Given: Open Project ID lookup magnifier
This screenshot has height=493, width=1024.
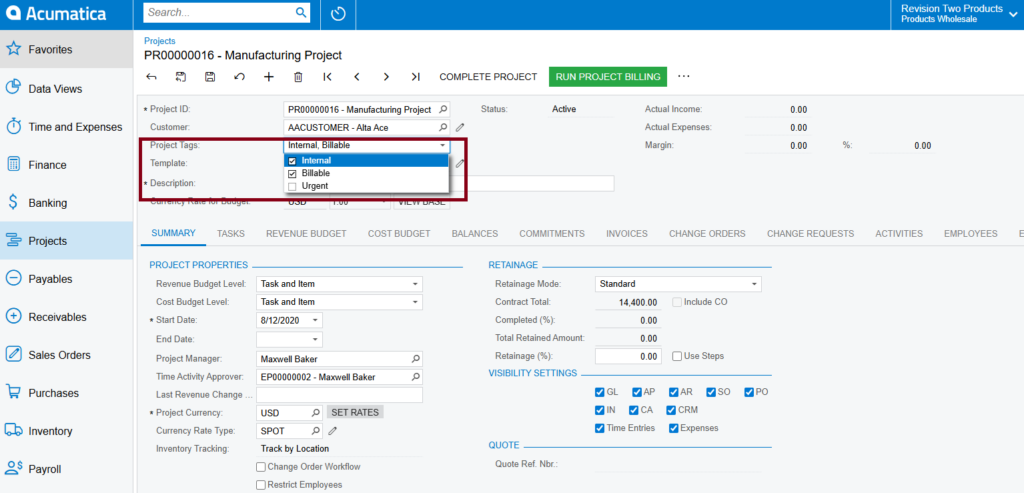Looking at the screenshot, I should [x=443, y=110].
